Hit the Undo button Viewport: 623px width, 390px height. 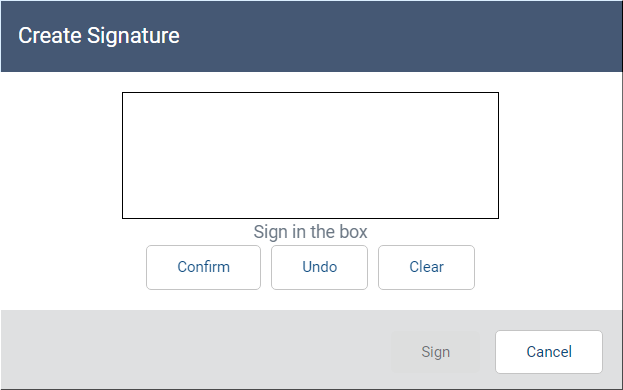tap(319, 267)
